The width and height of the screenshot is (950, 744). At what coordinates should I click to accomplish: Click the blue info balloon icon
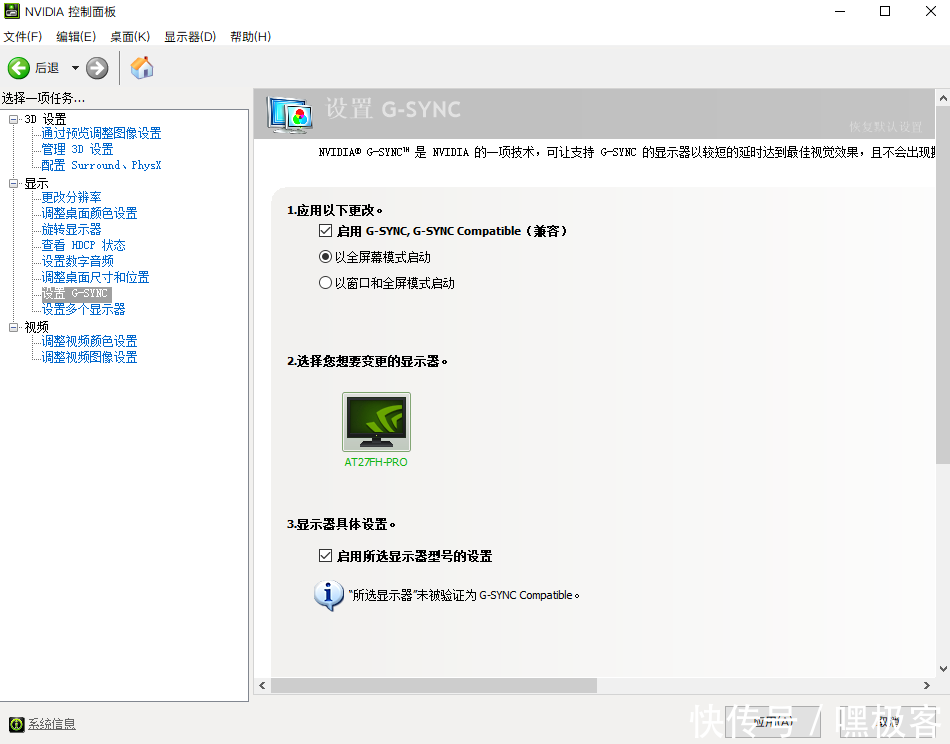[329, 596]
